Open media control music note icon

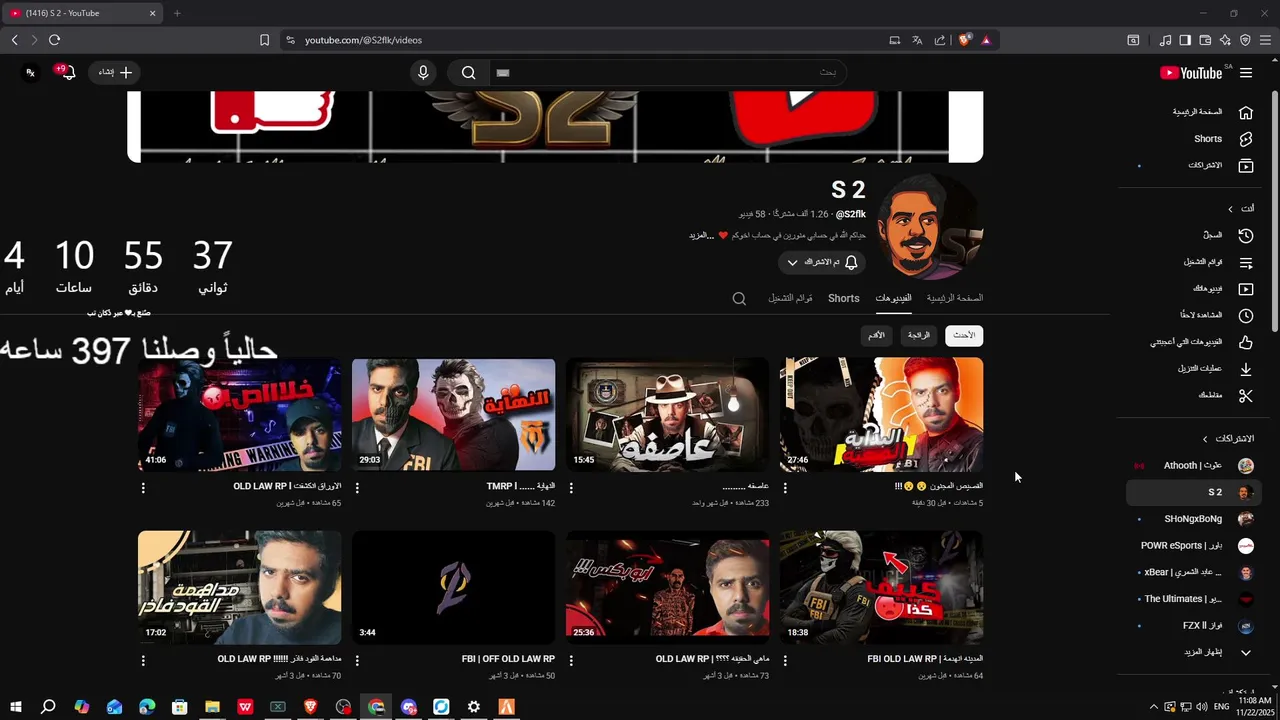pos(1165,40)
